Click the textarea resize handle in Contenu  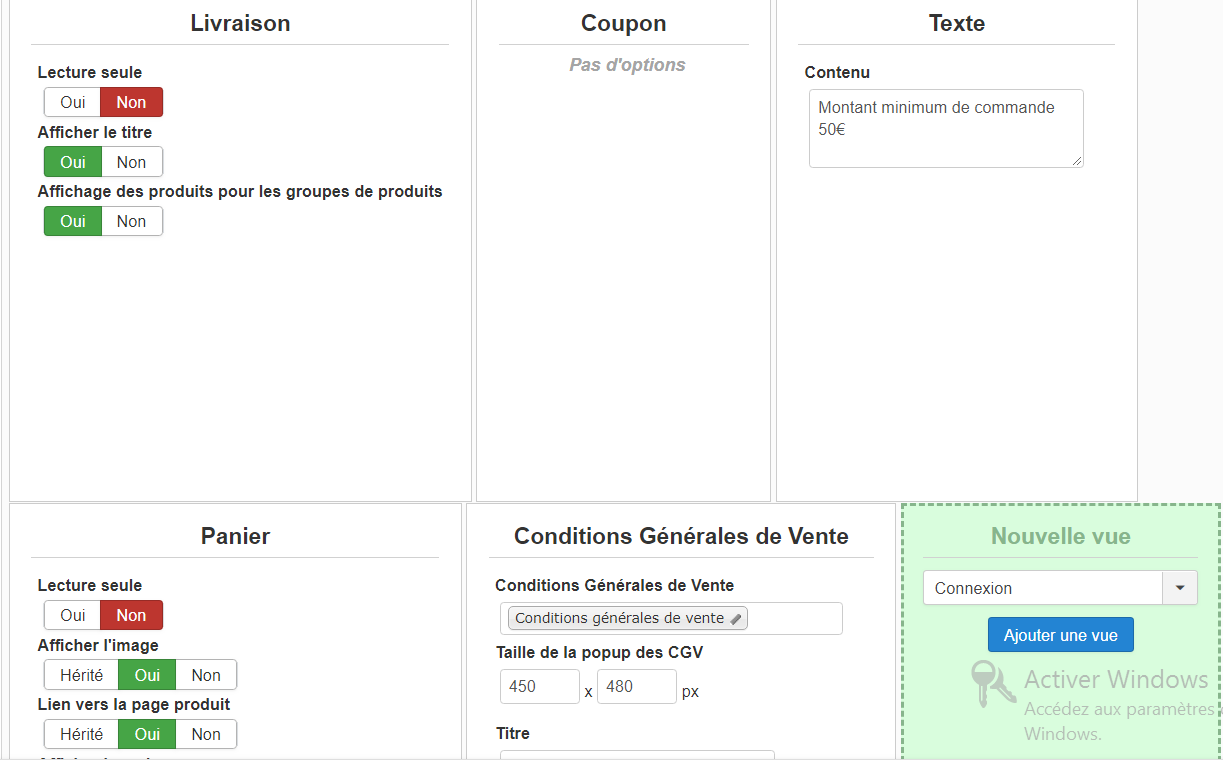click(x=1077, y=161)
